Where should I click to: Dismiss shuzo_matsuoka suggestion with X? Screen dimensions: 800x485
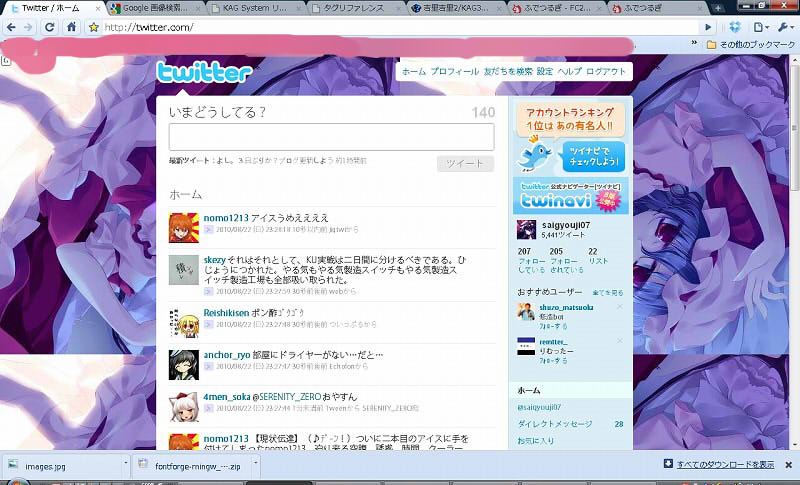click(x=619, y=307)
